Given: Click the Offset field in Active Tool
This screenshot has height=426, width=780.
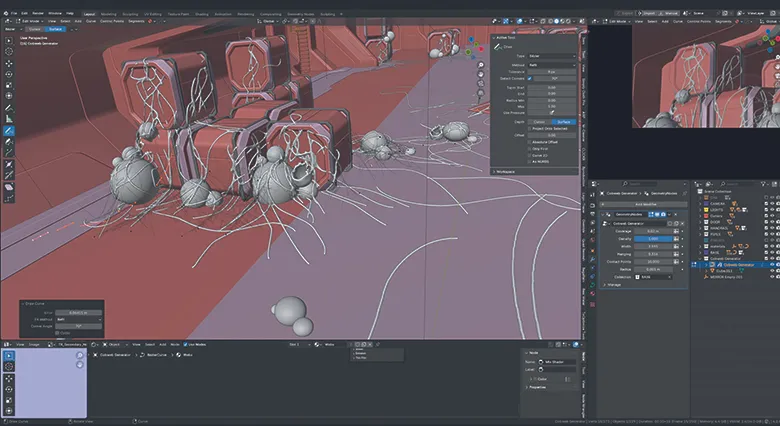Looking at the screenshot, I should point(552,135).
